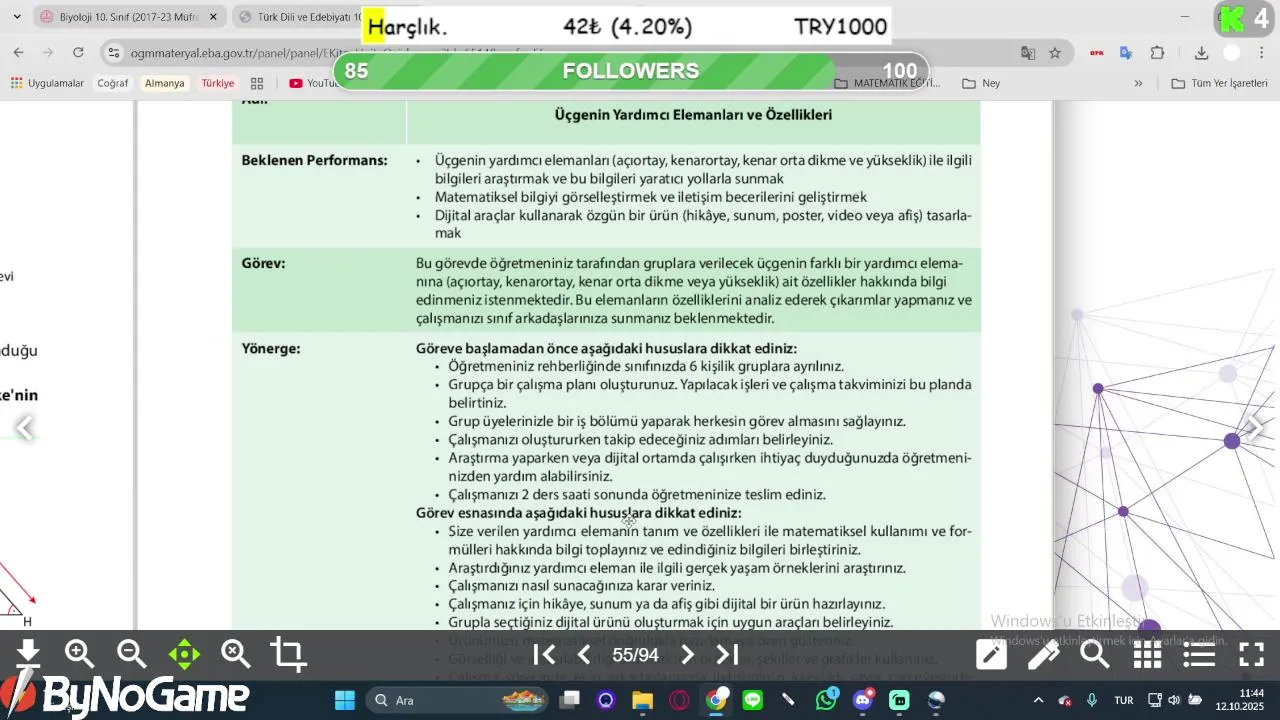
Task: Download the e-book with the download arrow icon
Action: [28, 654]
